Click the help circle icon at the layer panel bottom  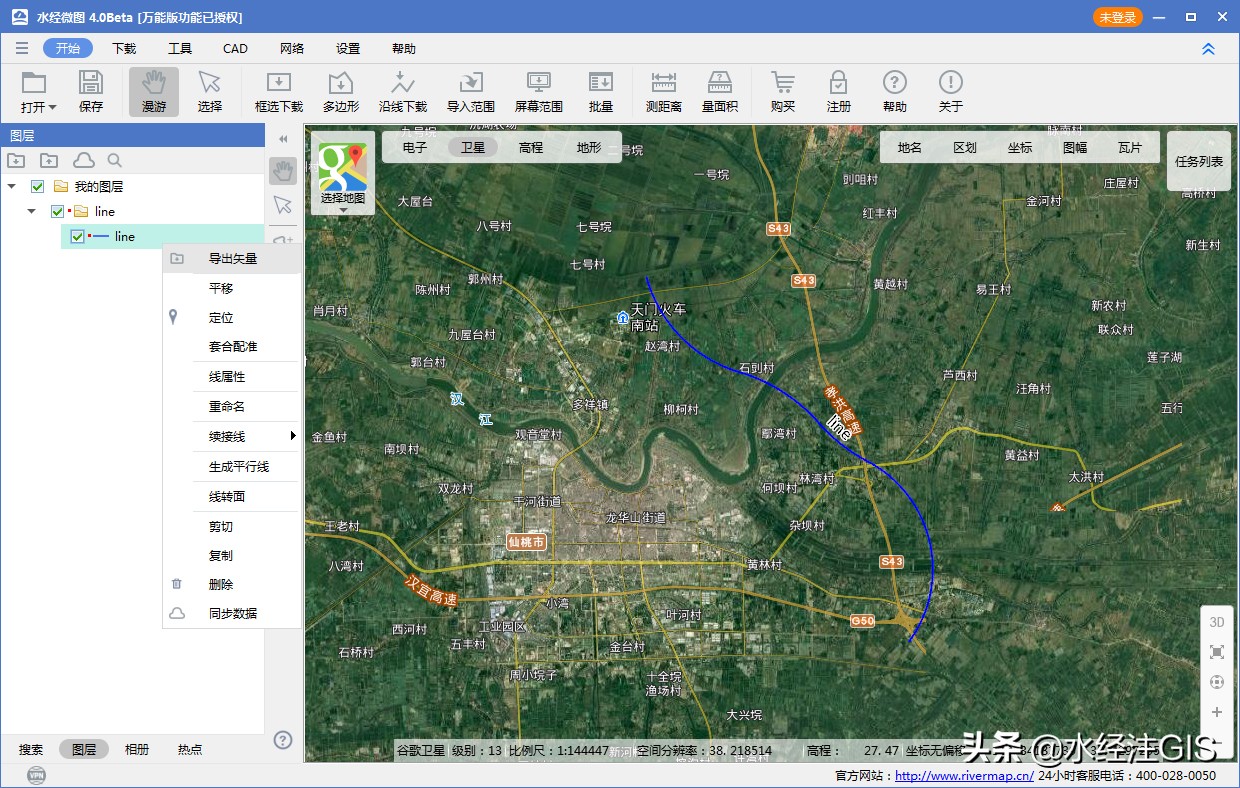pos(283,740)
